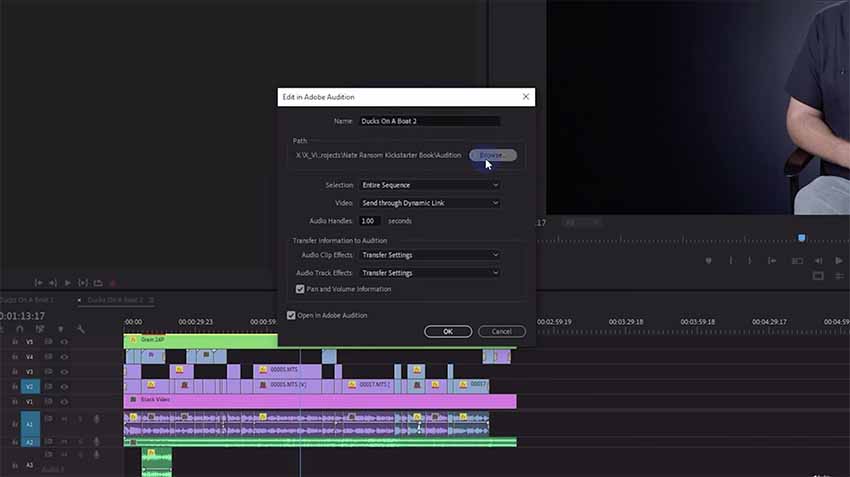Screen dimensions: 850x477
Task: Add marker from timeline tools row
Action: tap(60, 329)
